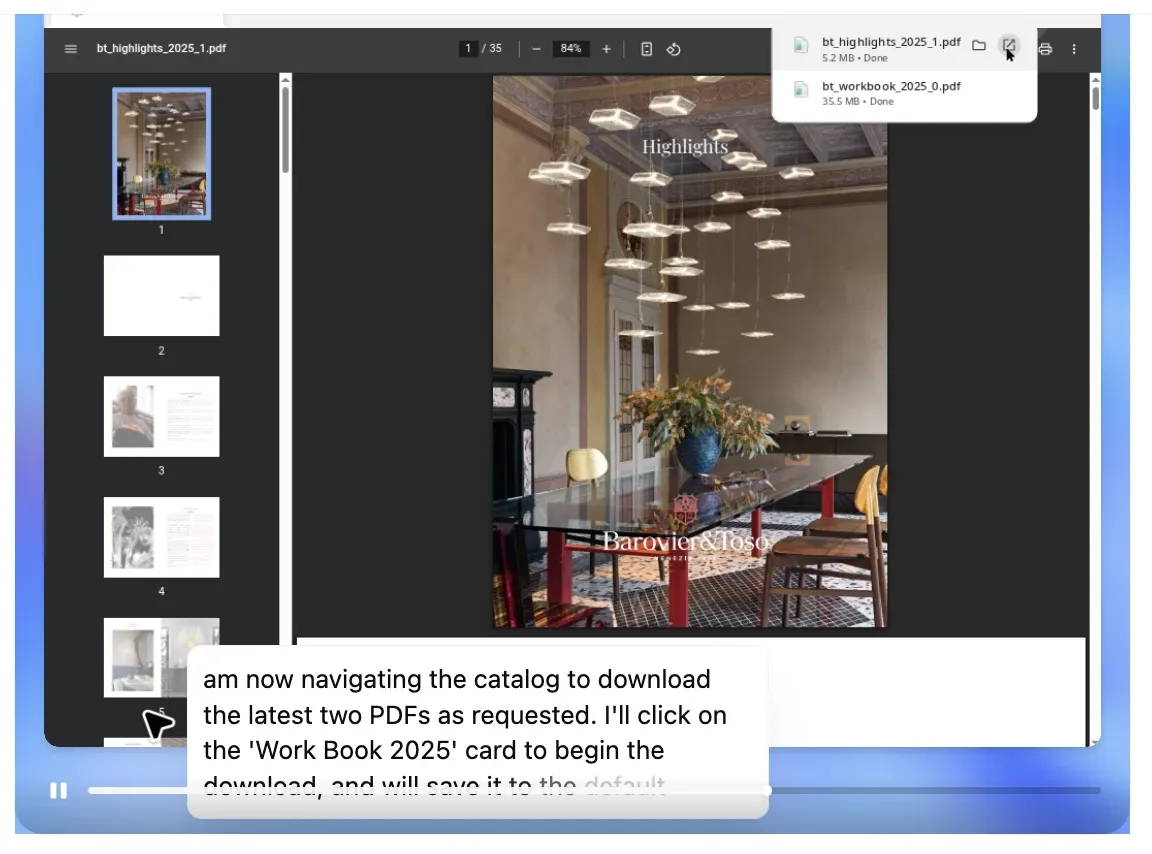Click the video progress bar
The height and width of the screenshot is (854, 1152).
[594, 791]
